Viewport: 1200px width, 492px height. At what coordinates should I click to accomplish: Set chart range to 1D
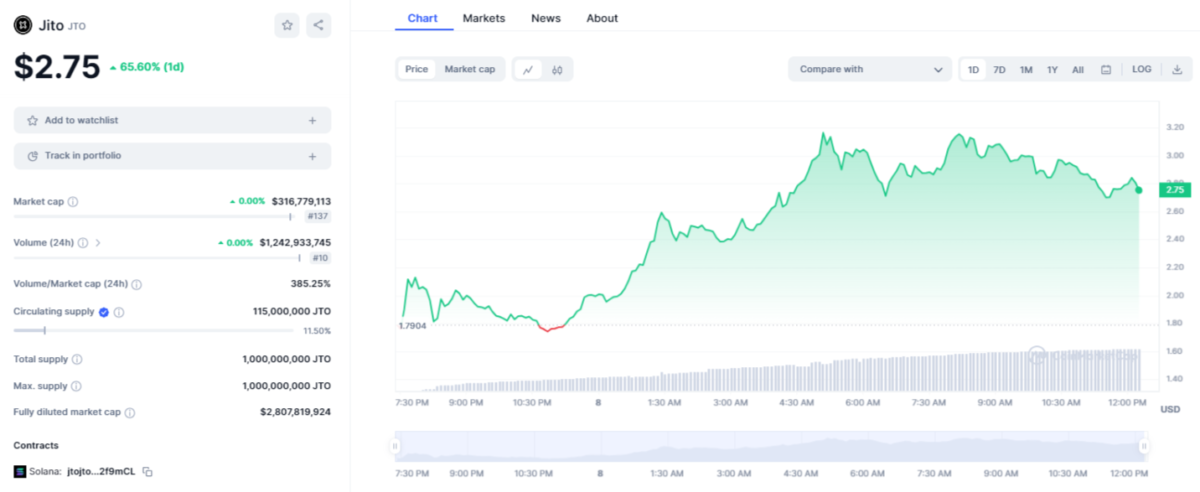(x=974, y=69)
